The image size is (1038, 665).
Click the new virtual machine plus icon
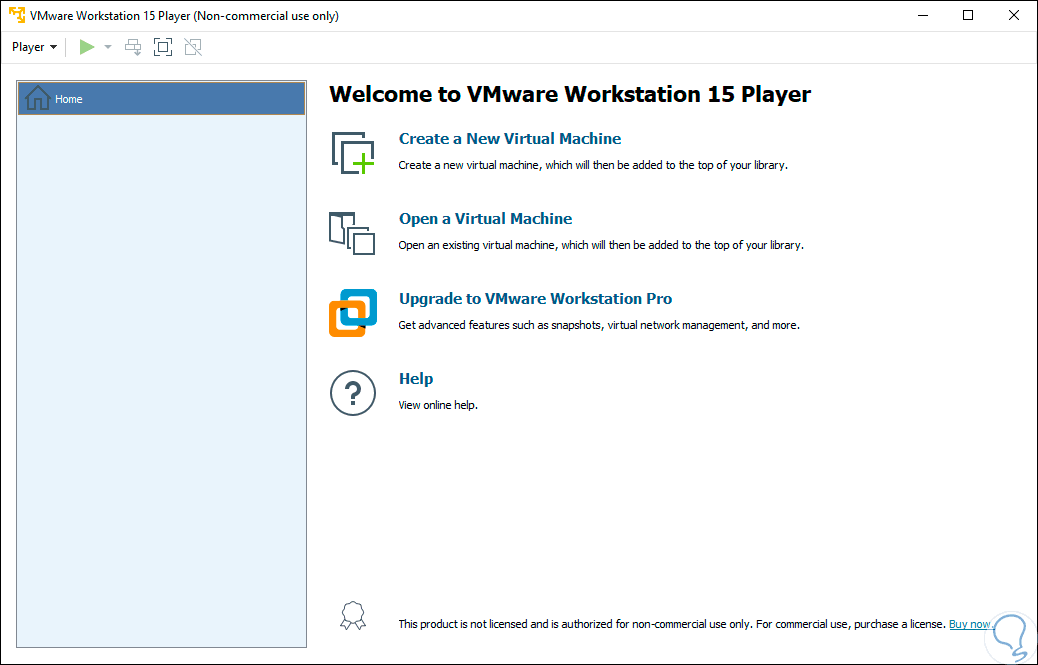pyautogui.click(x=352, y=153)
